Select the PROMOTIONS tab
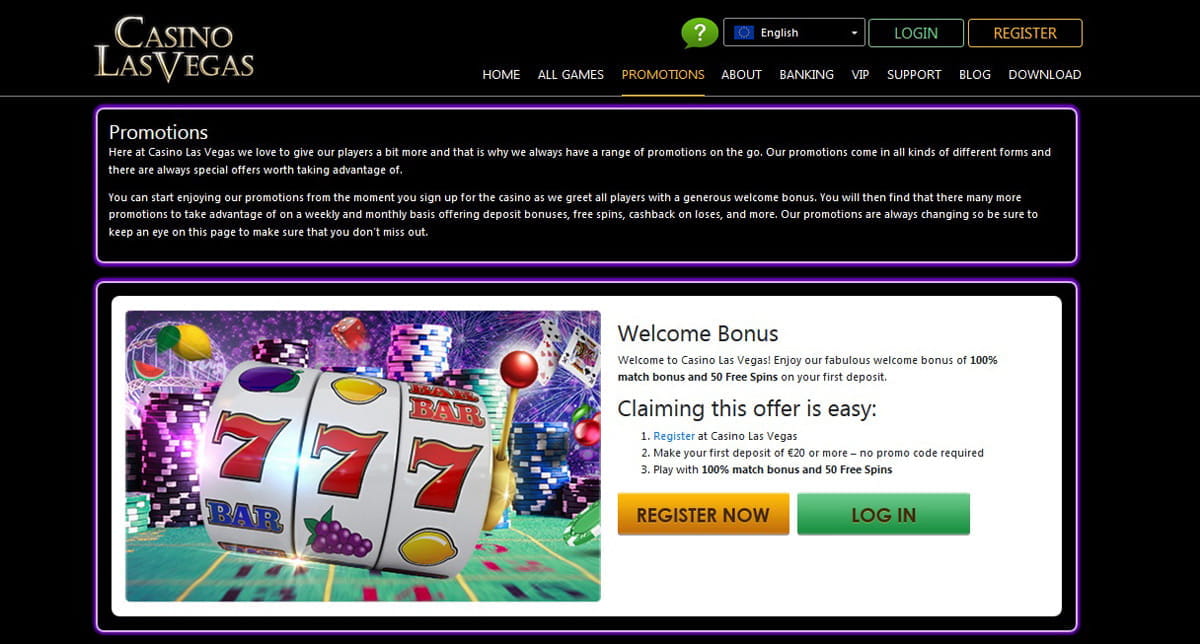 tap(663, 74)
